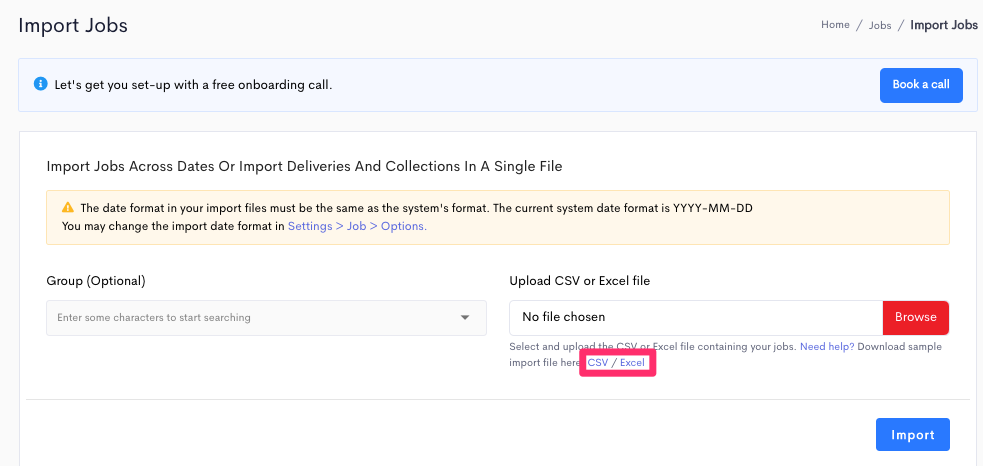The width and height of the screenshot is (983, 466).
Task: Click the blue Import button
Action: click(912, 435)
